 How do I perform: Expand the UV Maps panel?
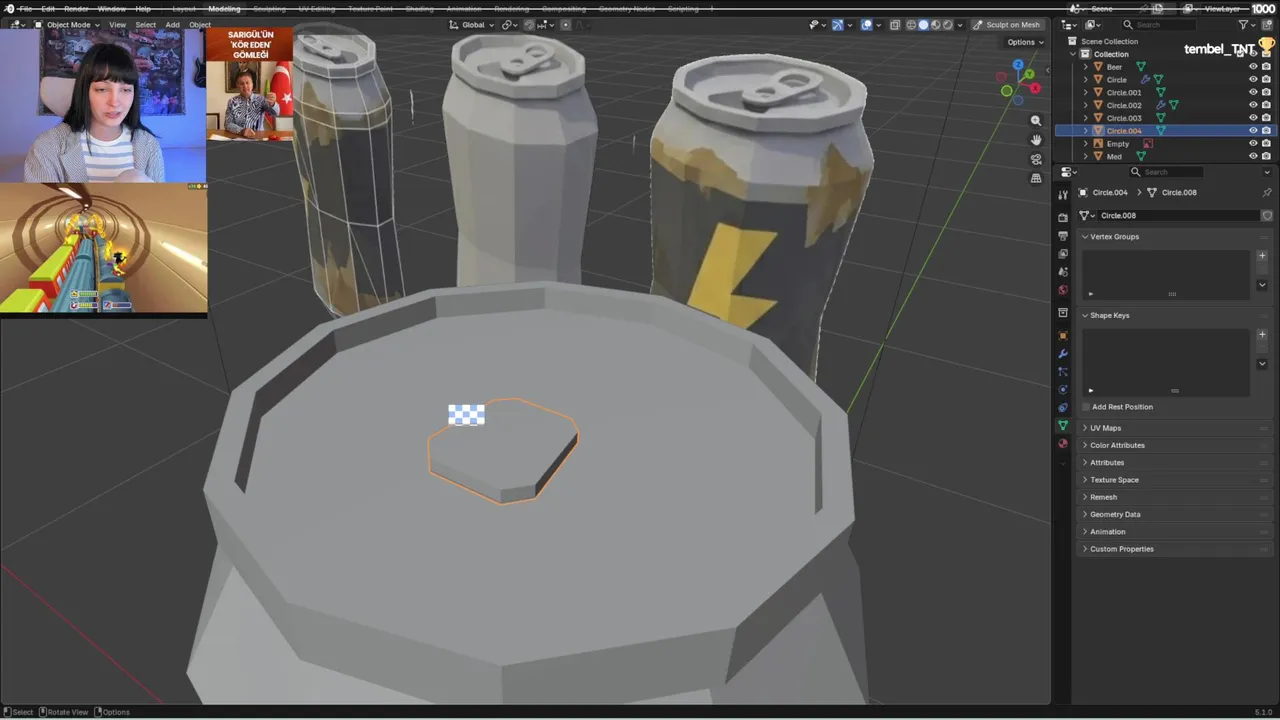point(1105,428)
